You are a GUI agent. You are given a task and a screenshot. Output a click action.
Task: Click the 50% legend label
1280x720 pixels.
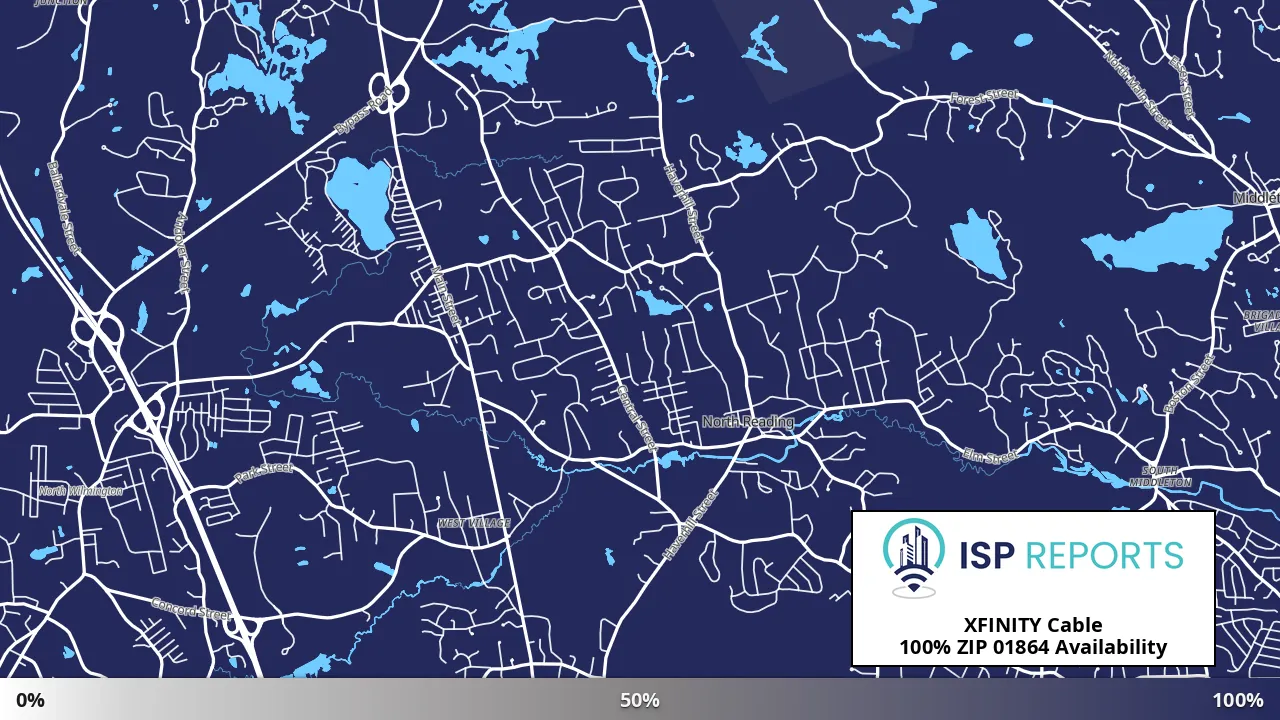(640, 700)
